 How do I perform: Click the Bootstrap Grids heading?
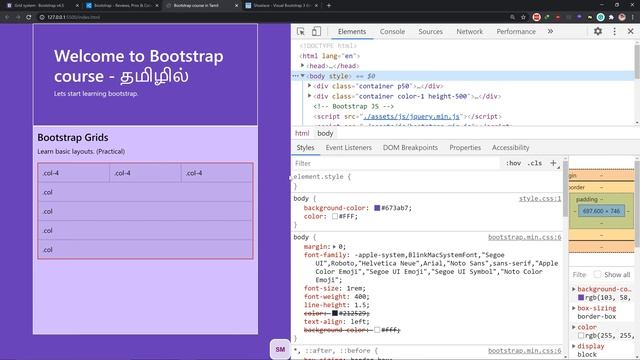point(73,138)
